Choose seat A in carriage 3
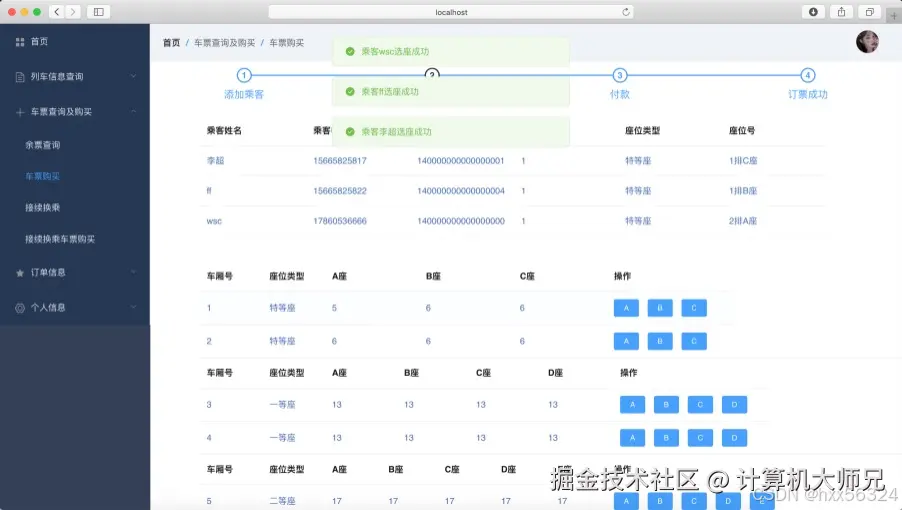The width and height of the screenshot is (902, 510). coord(632,404)
